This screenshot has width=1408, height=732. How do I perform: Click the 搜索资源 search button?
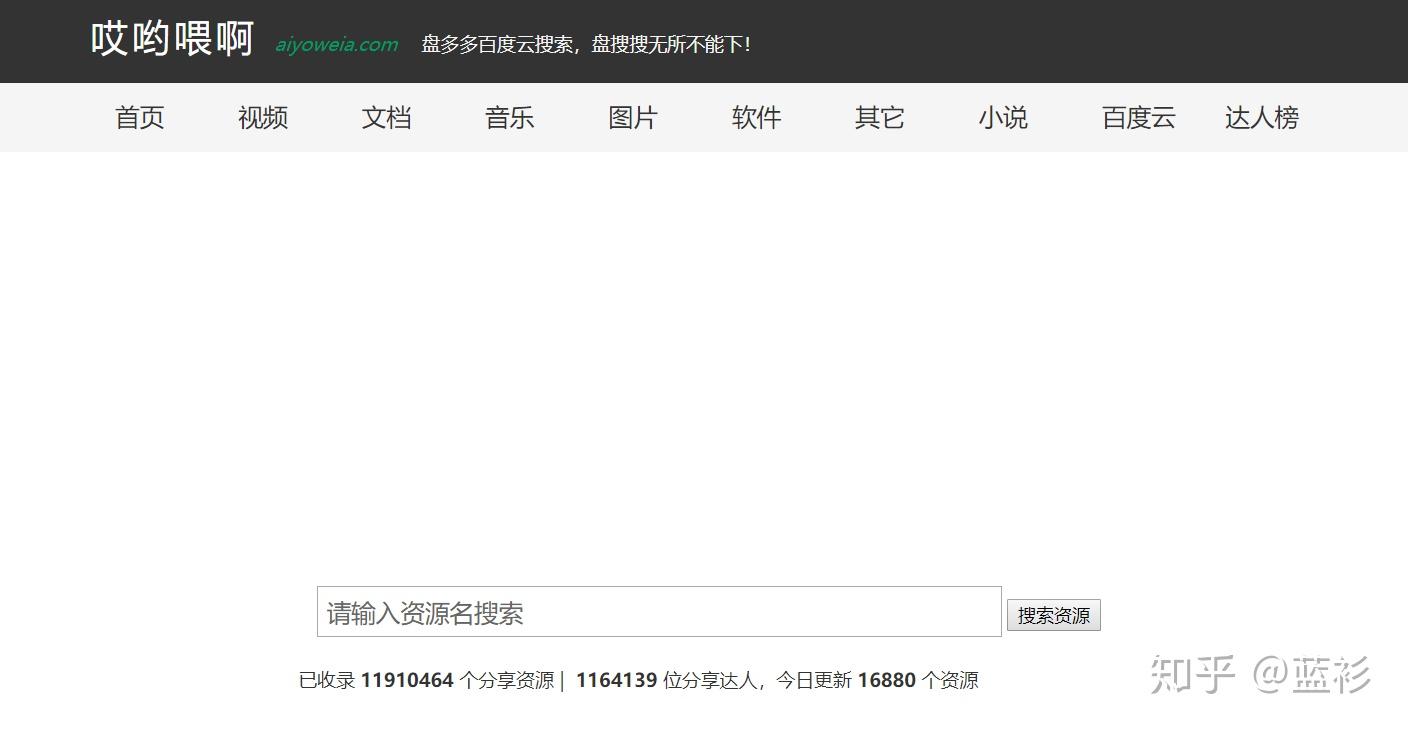click(x=1054, y=616)
